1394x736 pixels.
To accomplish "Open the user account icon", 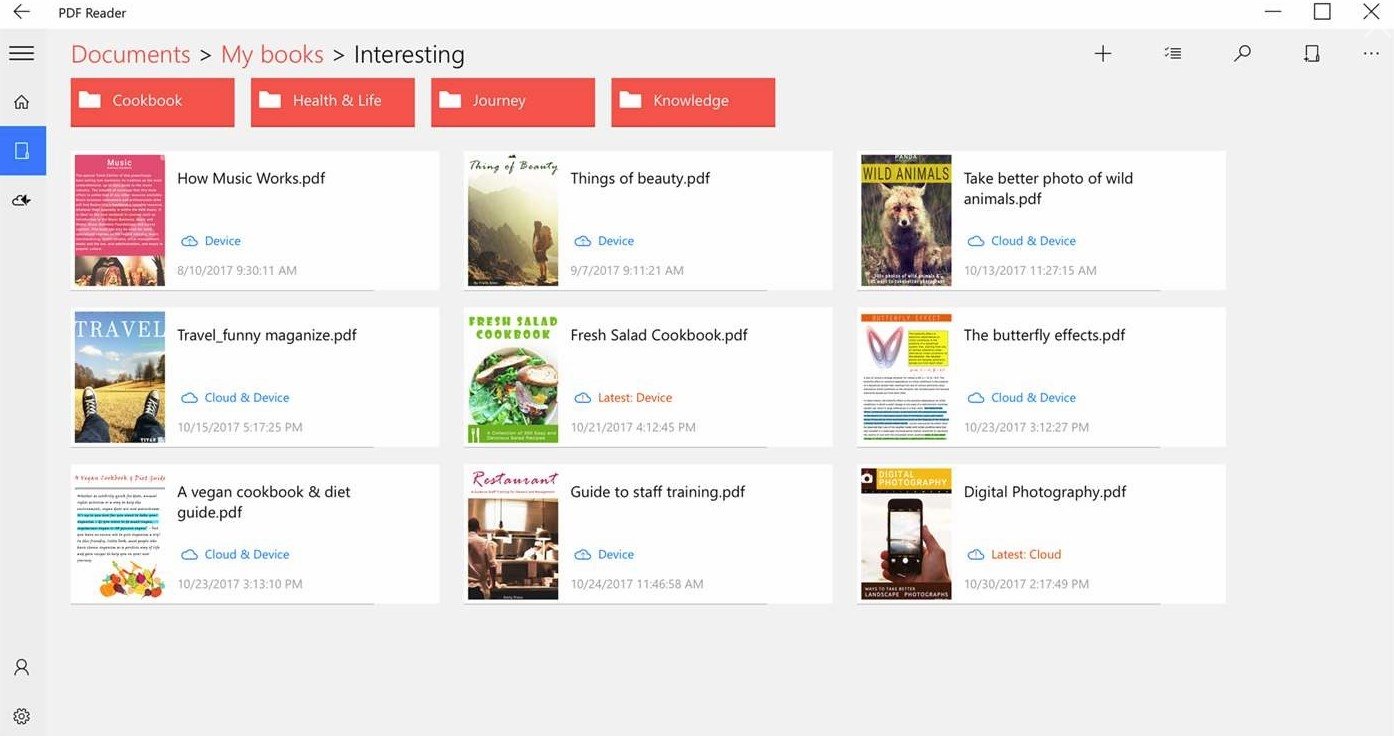I will coord(21,667).
